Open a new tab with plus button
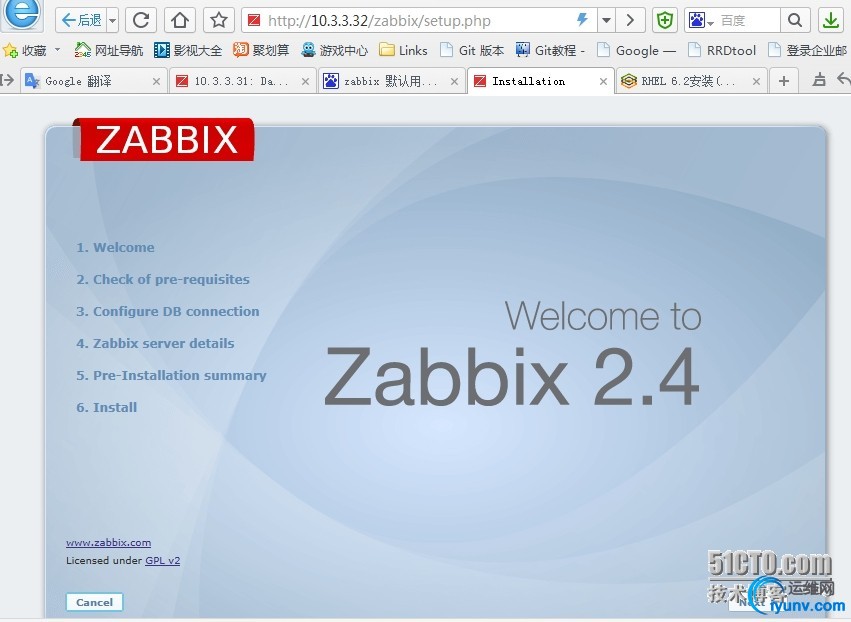 [784, 81]
